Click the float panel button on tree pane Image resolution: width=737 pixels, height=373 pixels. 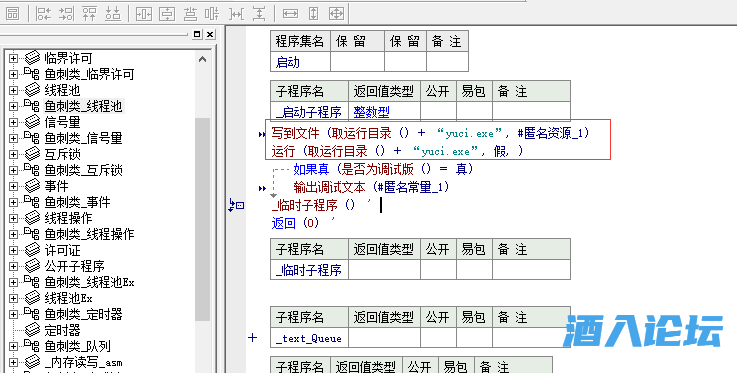tap(197, 34)
